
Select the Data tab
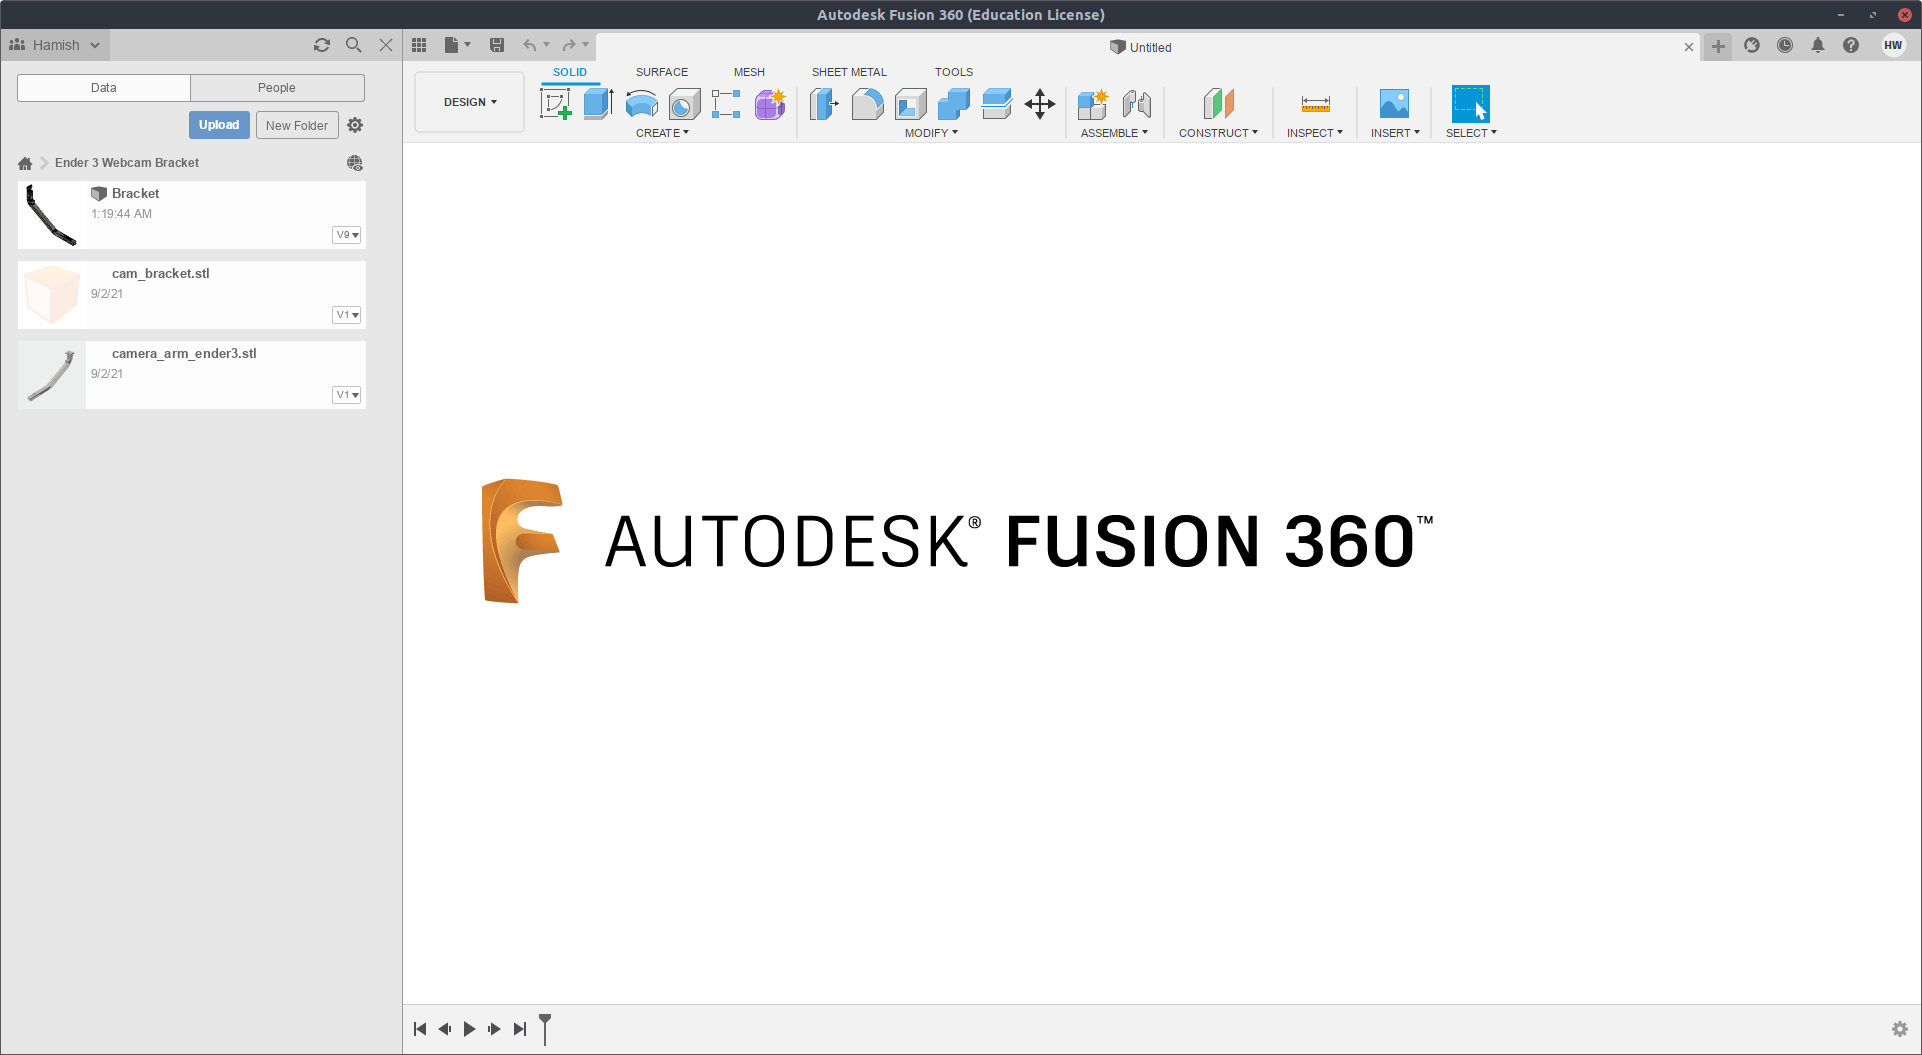click(x=104, y=88)
